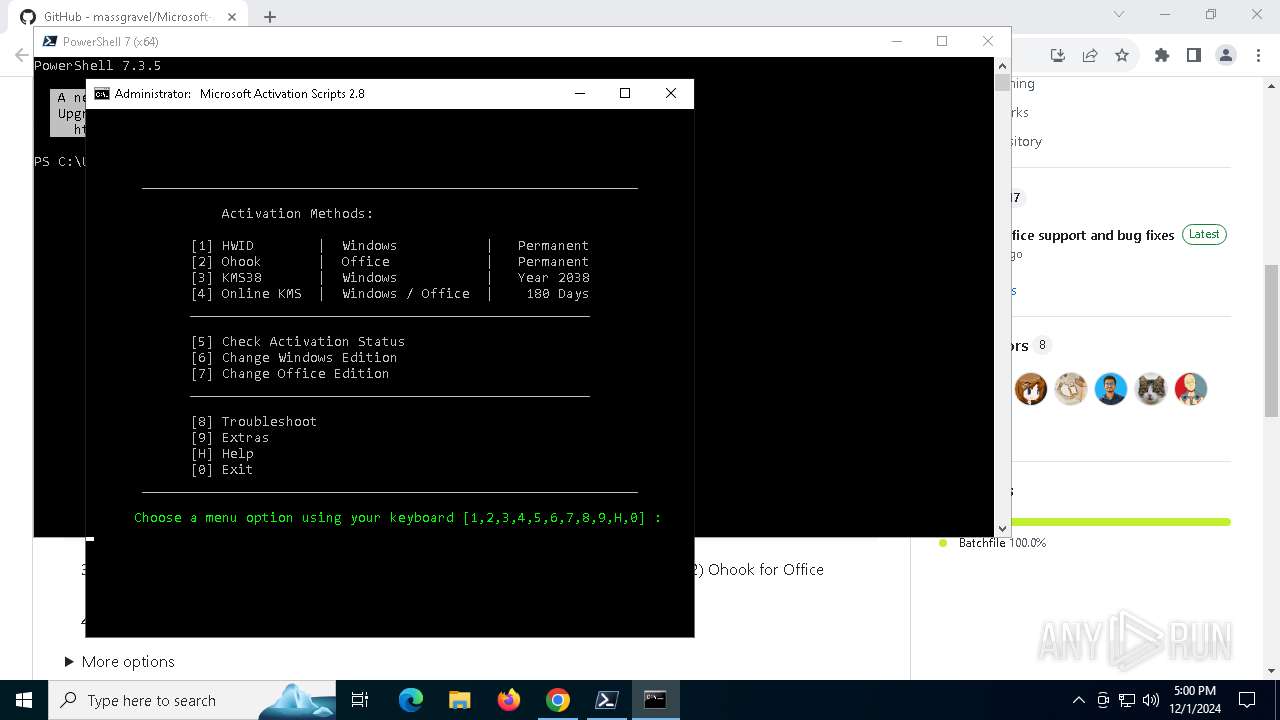The height and width of the screenshot is (720, 1280).
Task: Open Task View on the taskbar
Action: pyautogui.click(x=360, y=700)
